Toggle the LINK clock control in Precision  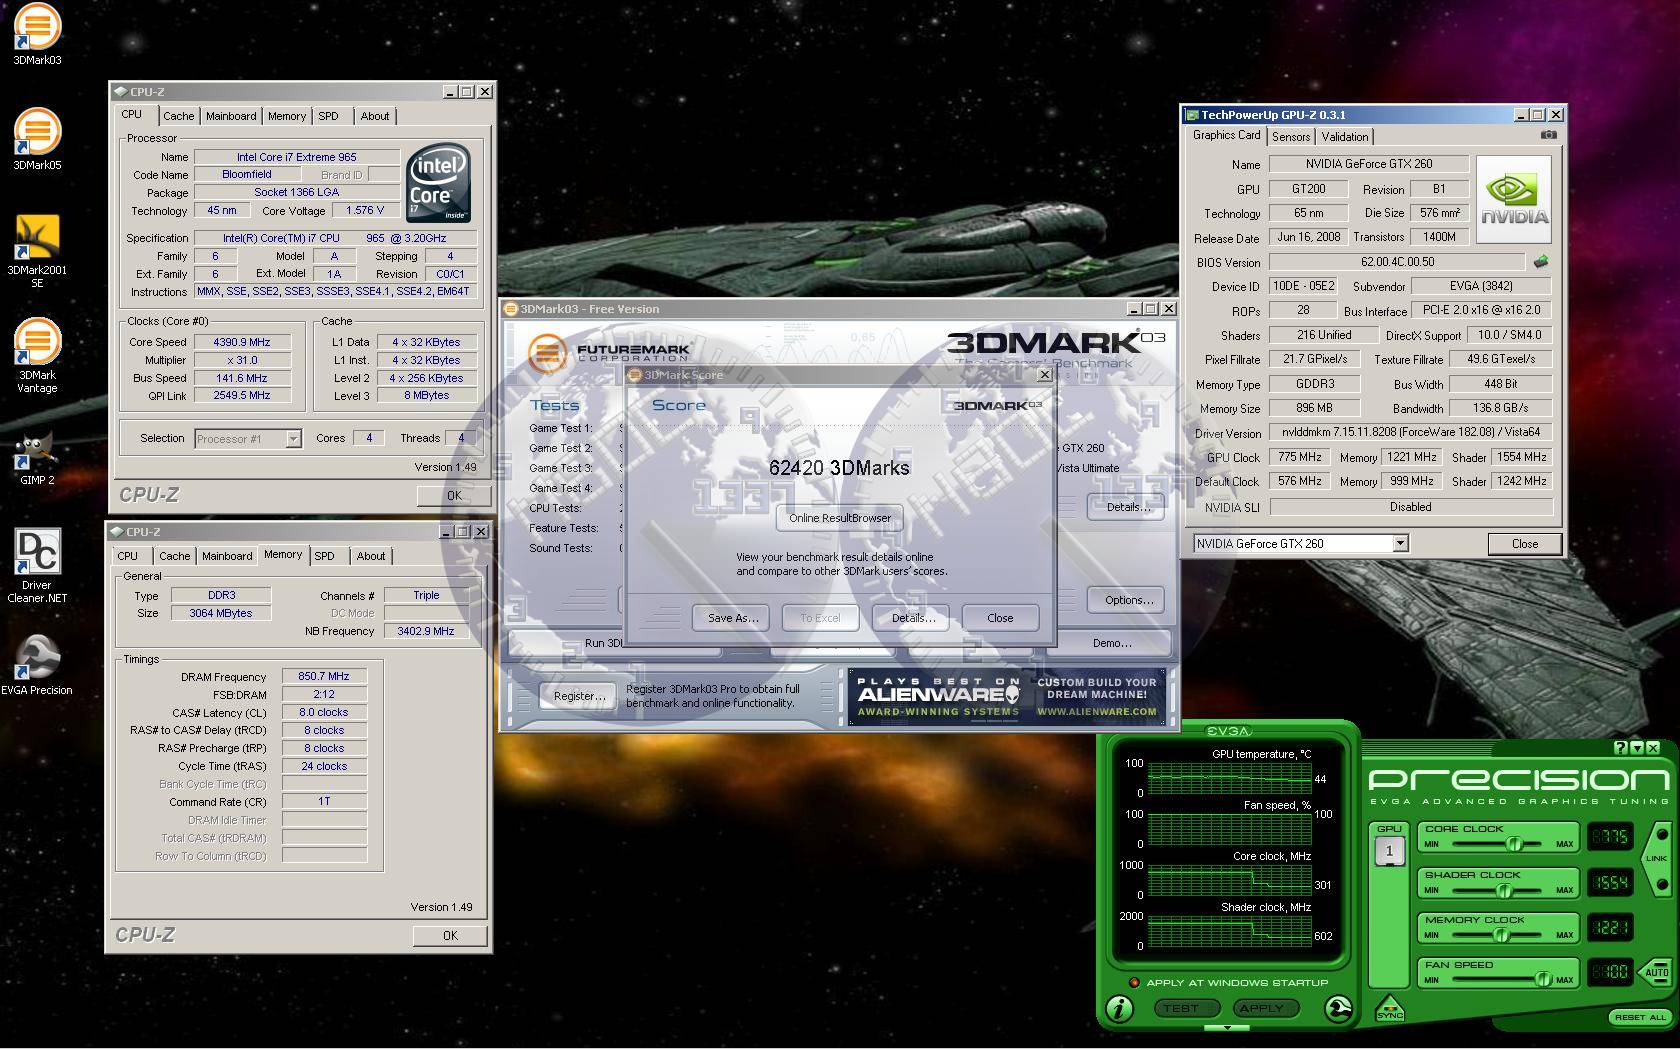pyautogui.click(x=1657, y=859)
